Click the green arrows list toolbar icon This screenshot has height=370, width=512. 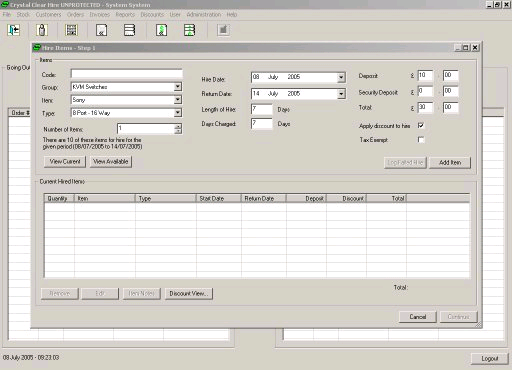[x=190, y=30]
